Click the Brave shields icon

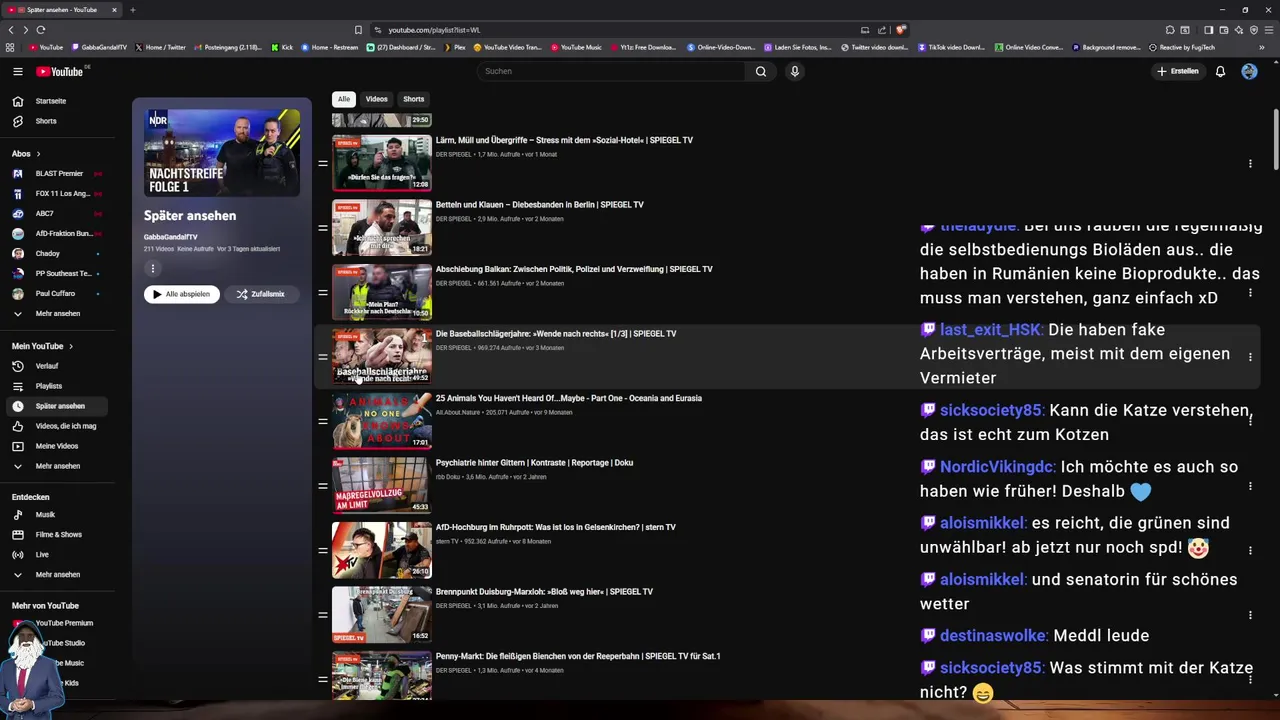coord(901,30)
